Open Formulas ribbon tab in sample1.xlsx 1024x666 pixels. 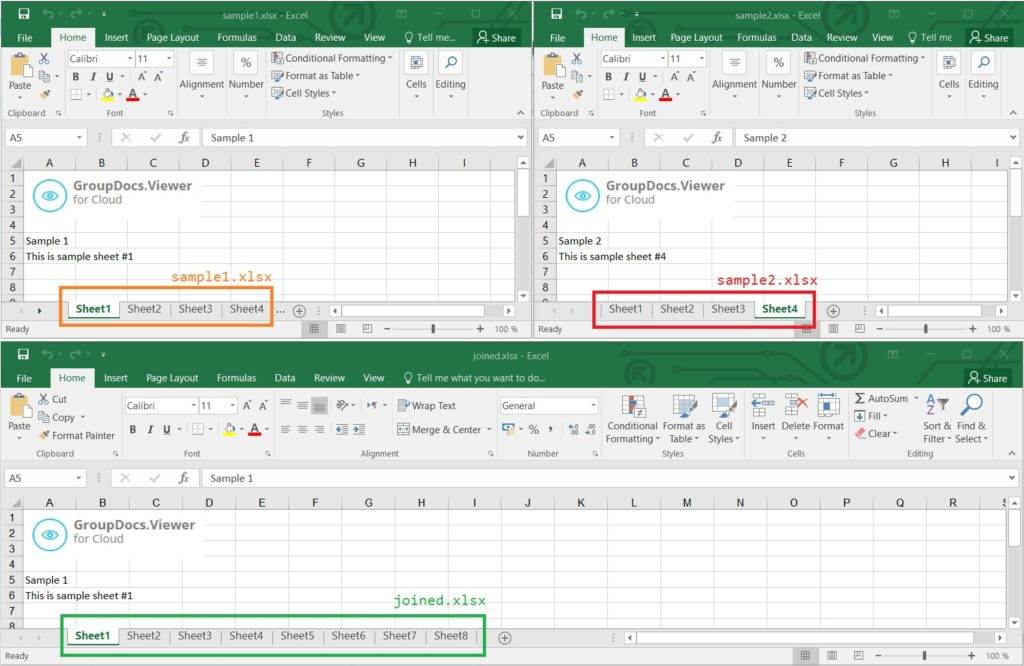click(237, 38)
